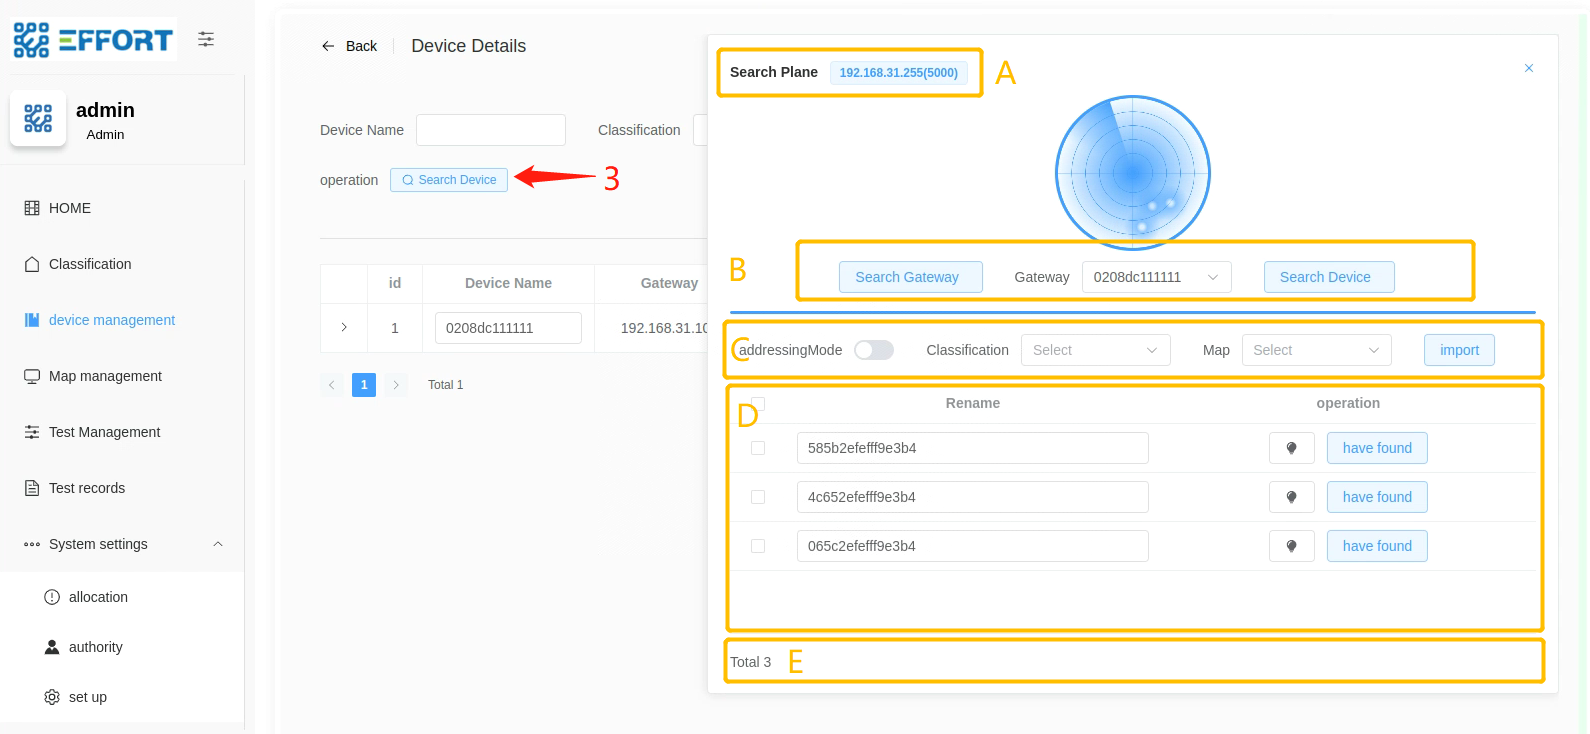The image size is (1590, 734).
Task: Open the Classification select dropdown in panel
Action: (1095, 350)
